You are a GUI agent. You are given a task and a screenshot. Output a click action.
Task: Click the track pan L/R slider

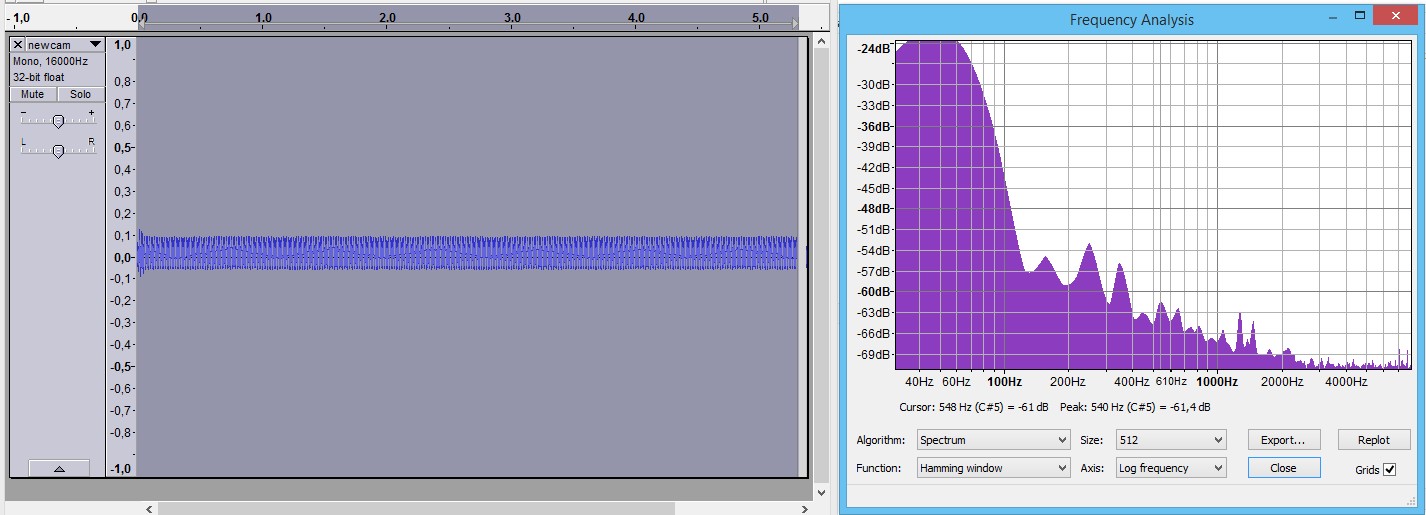click(x=58, y=151)
